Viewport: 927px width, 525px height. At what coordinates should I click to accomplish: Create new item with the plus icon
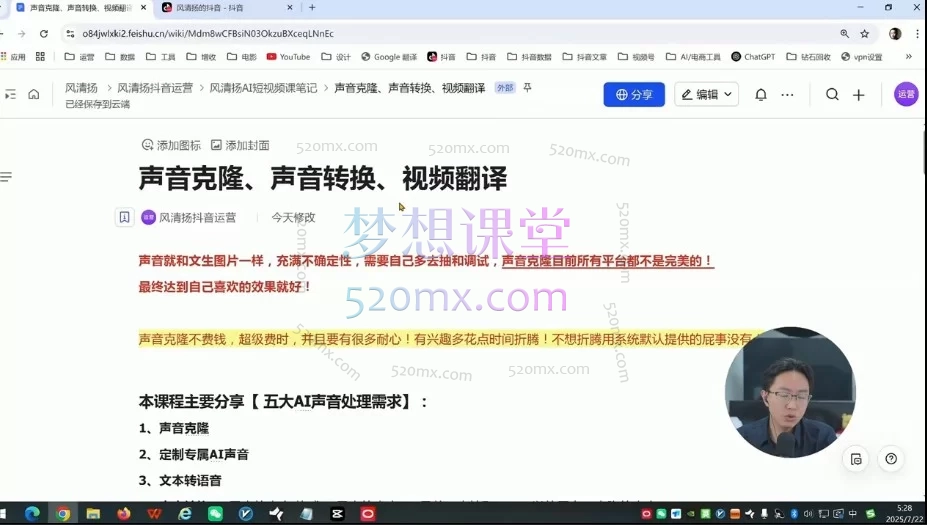[x=858, y=95]
